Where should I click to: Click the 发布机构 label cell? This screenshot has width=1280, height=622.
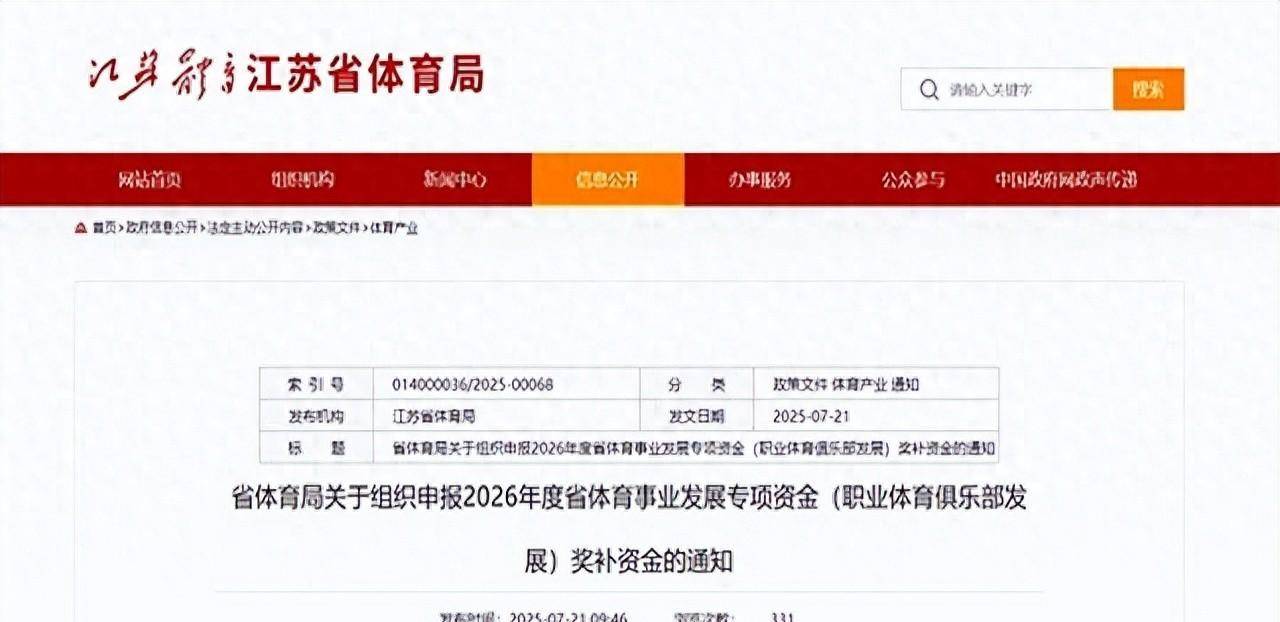(x=317, y=416)
